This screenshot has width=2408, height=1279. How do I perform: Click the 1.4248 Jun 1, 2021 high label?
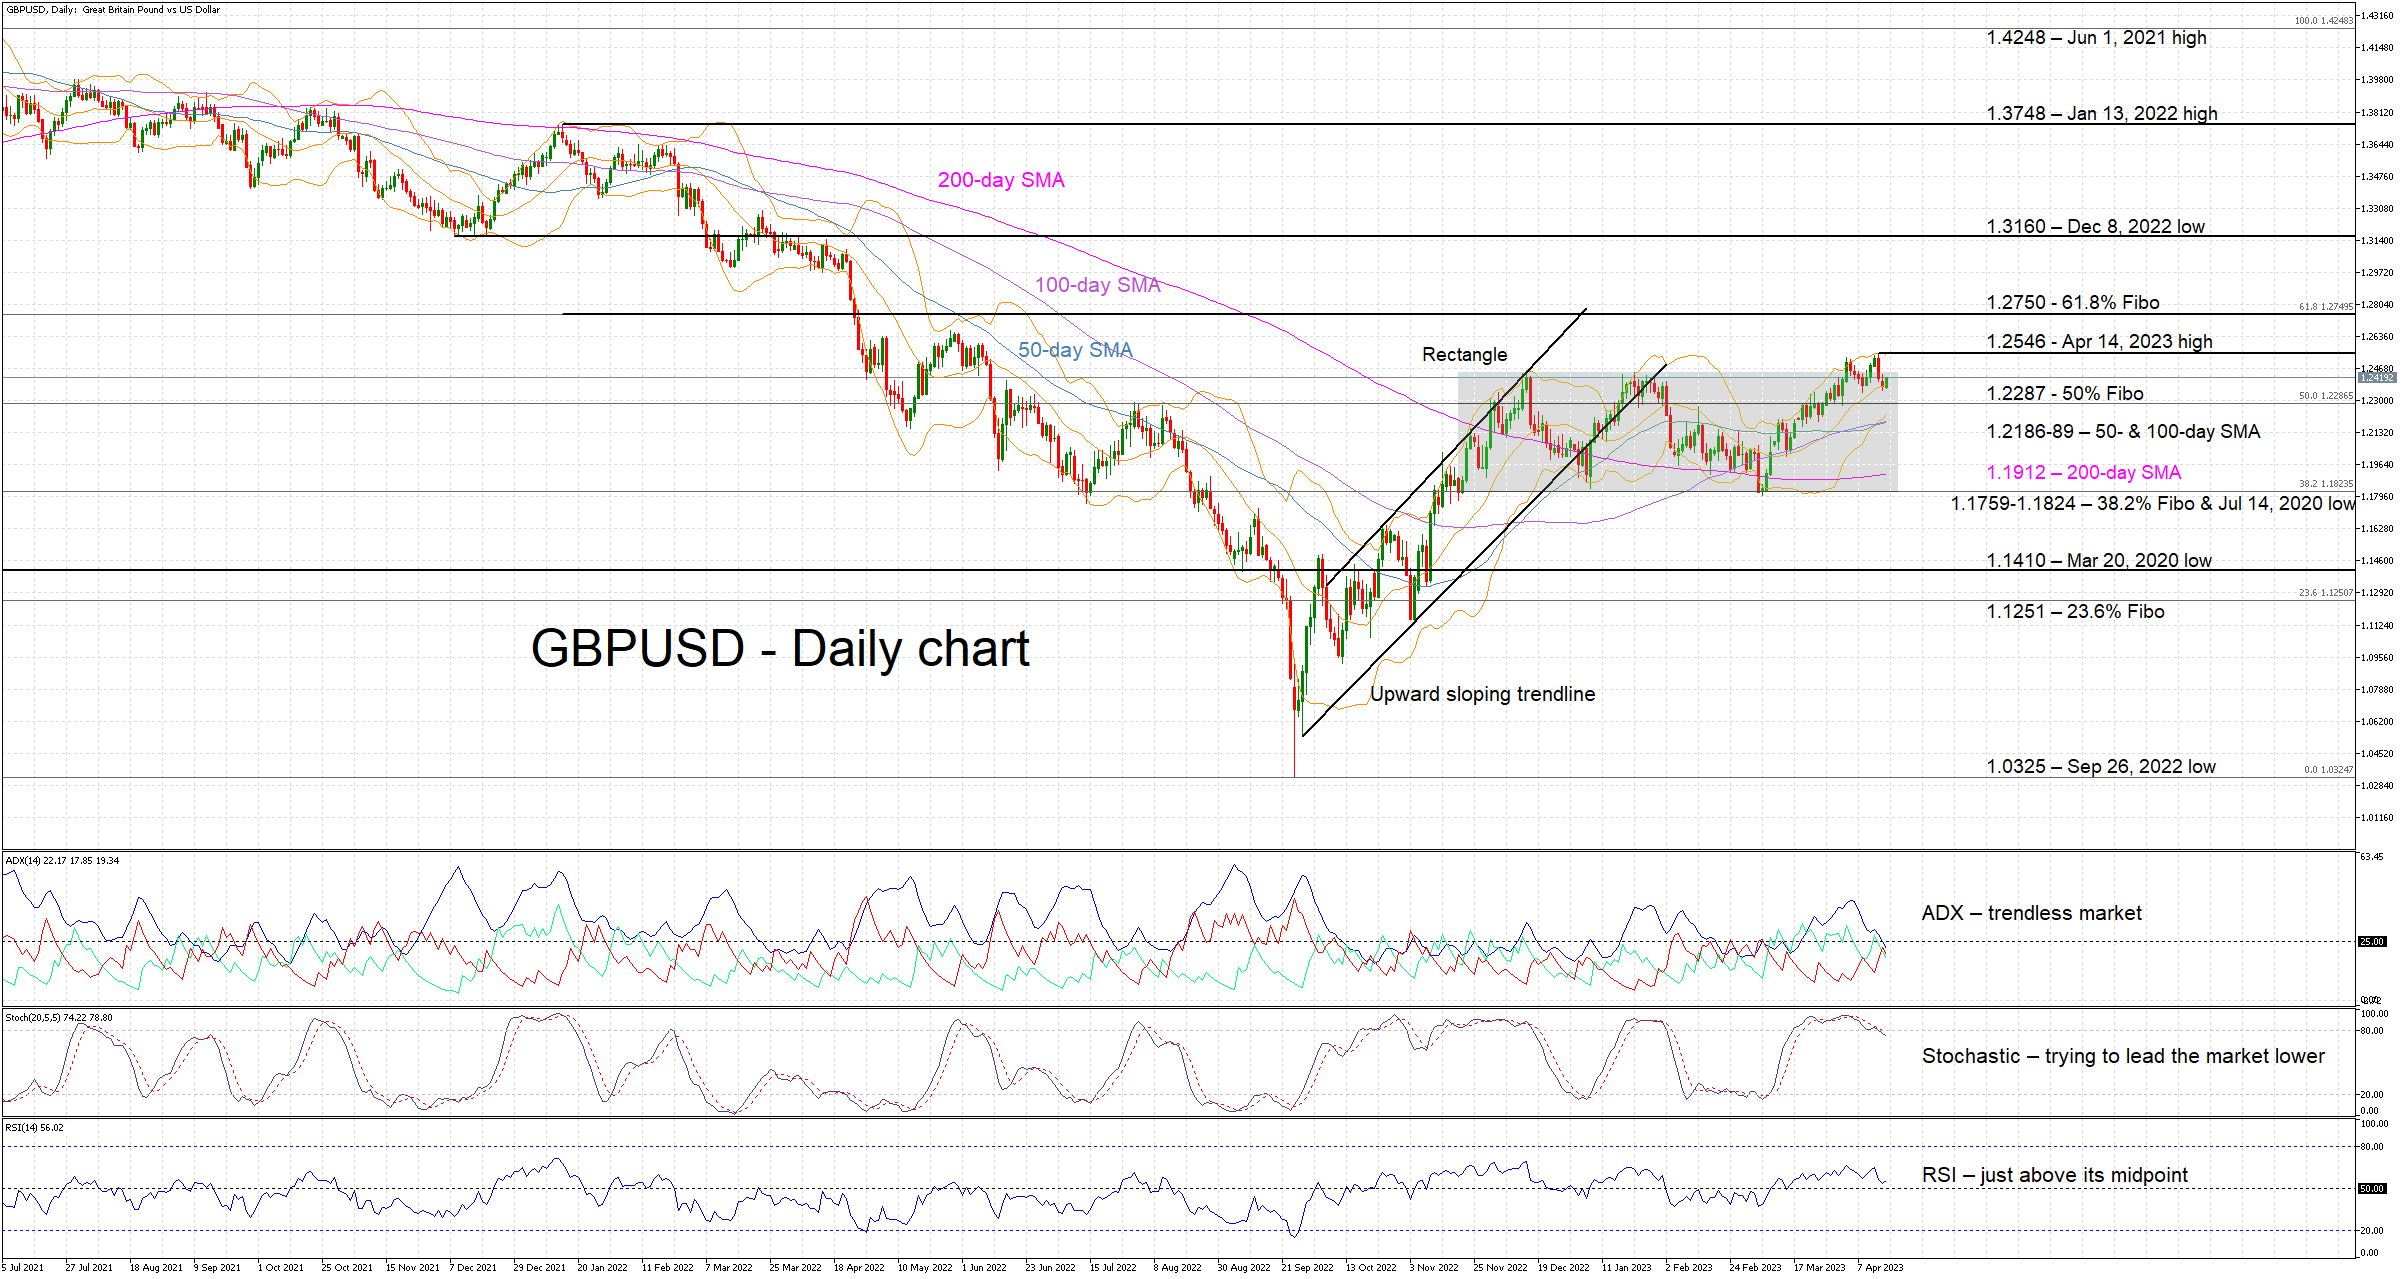pos(2096,38)
